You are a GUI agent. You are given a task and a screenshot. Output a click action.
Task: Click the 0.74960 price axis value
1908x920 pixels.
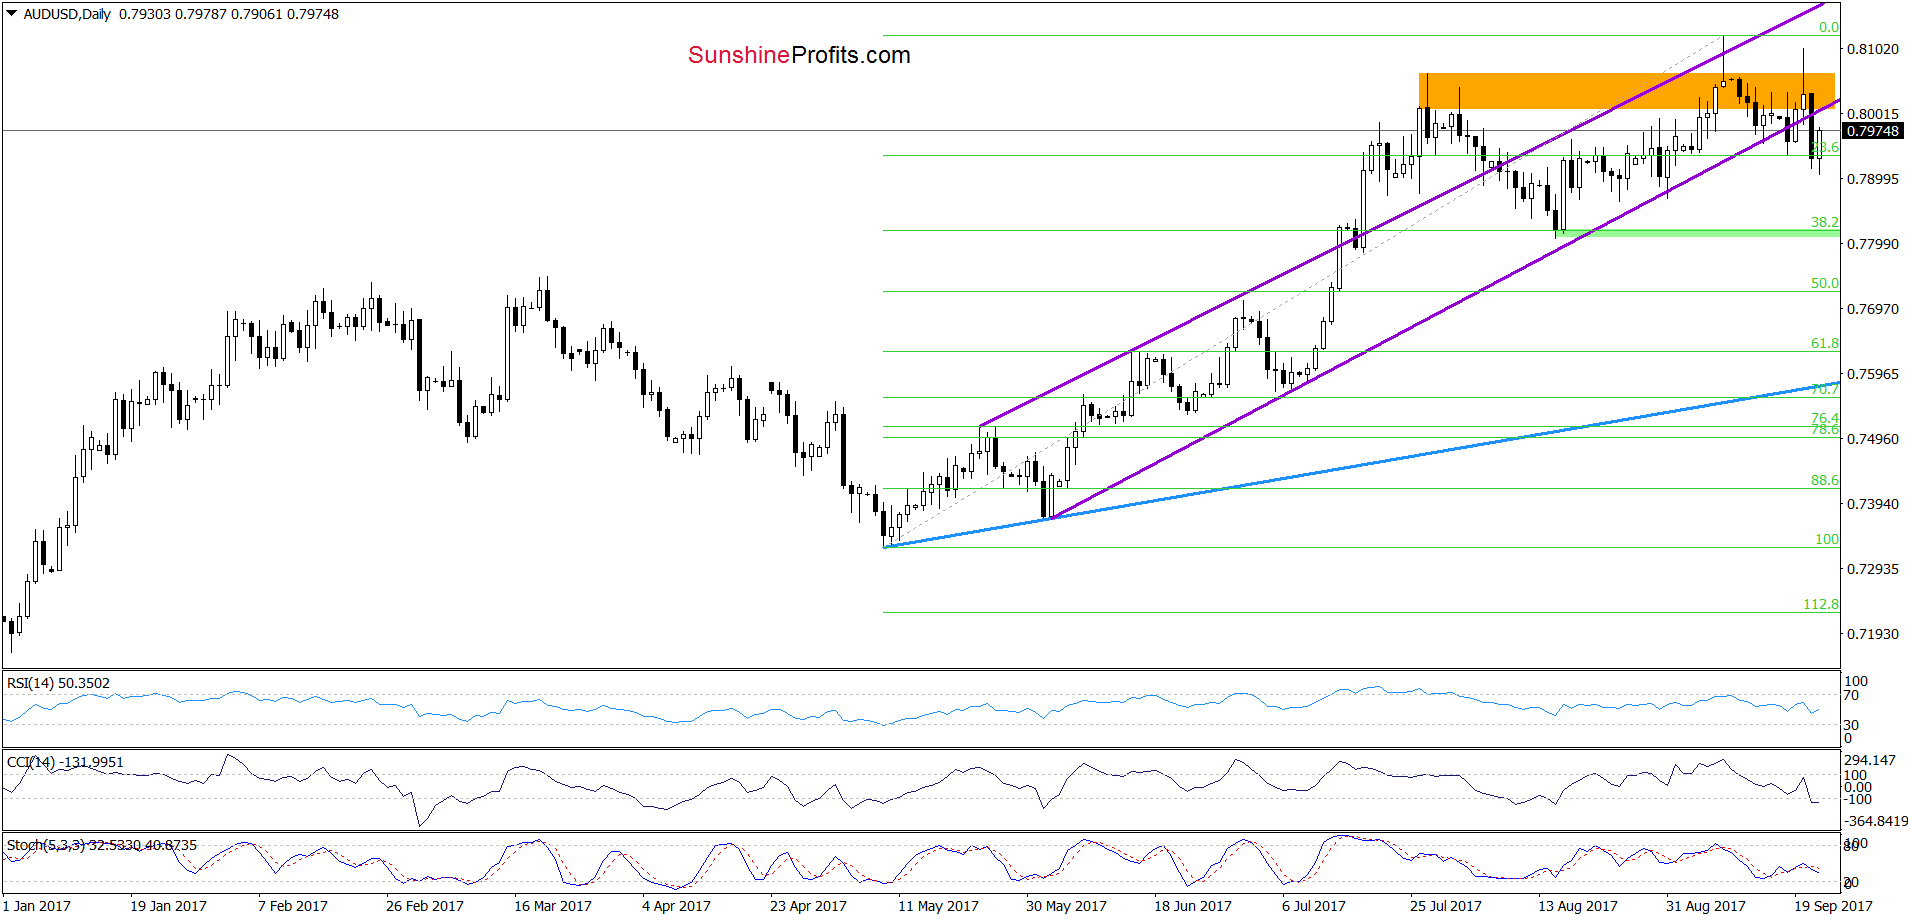point(1872,439)
